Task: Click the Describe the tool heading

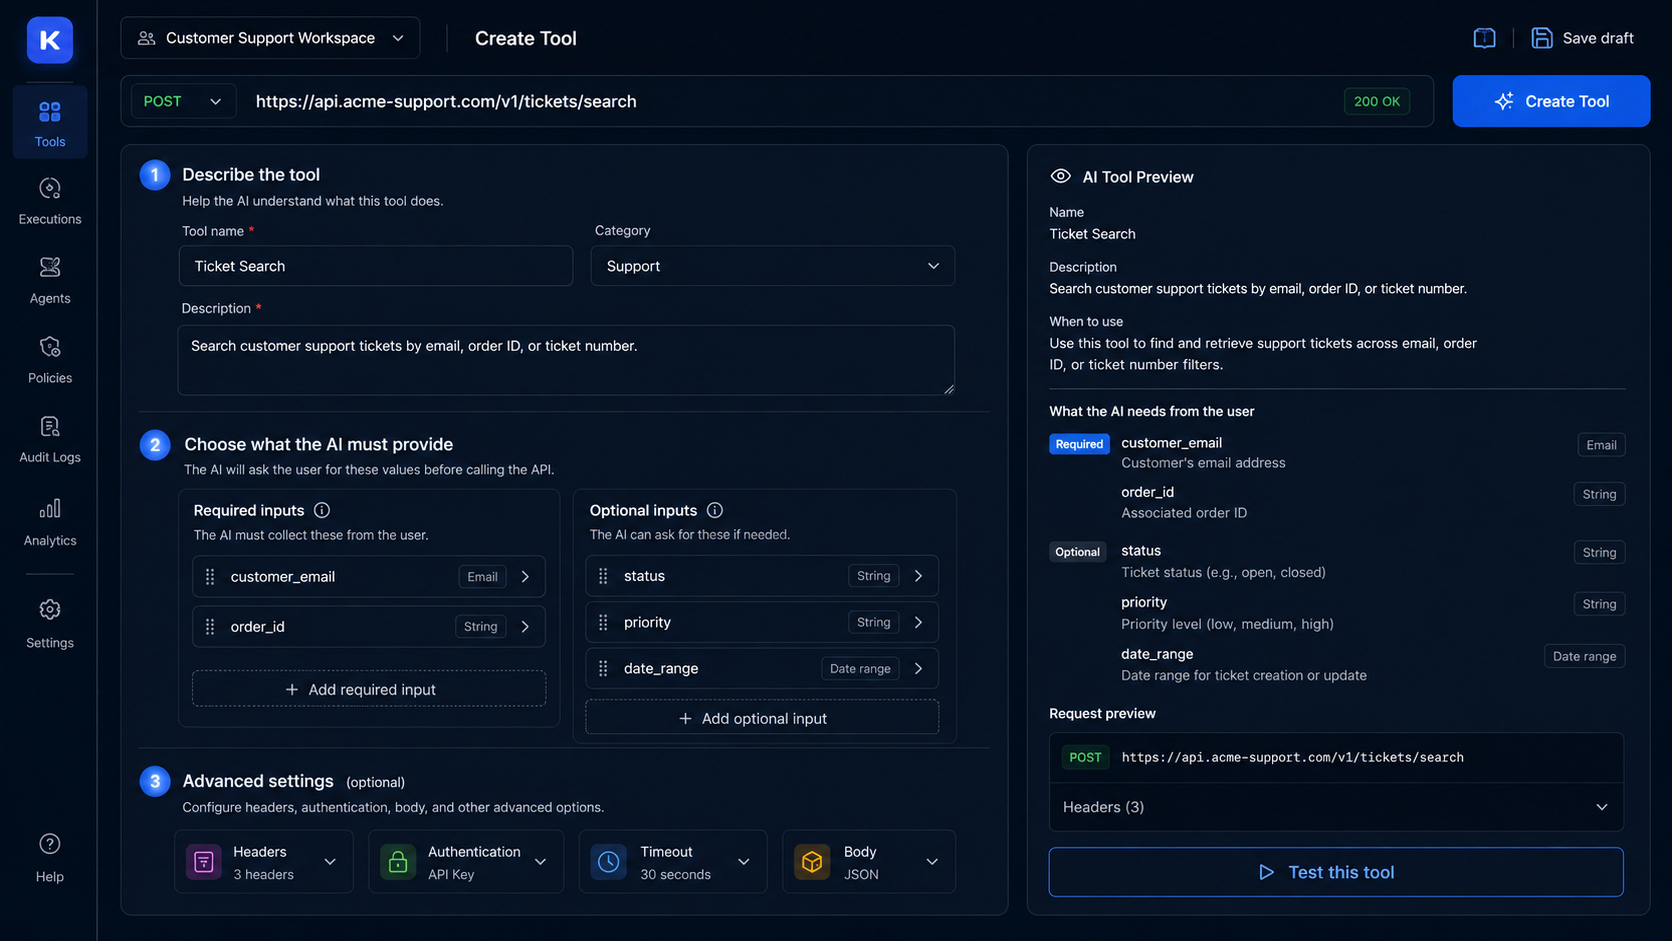Action: [251, 174]
